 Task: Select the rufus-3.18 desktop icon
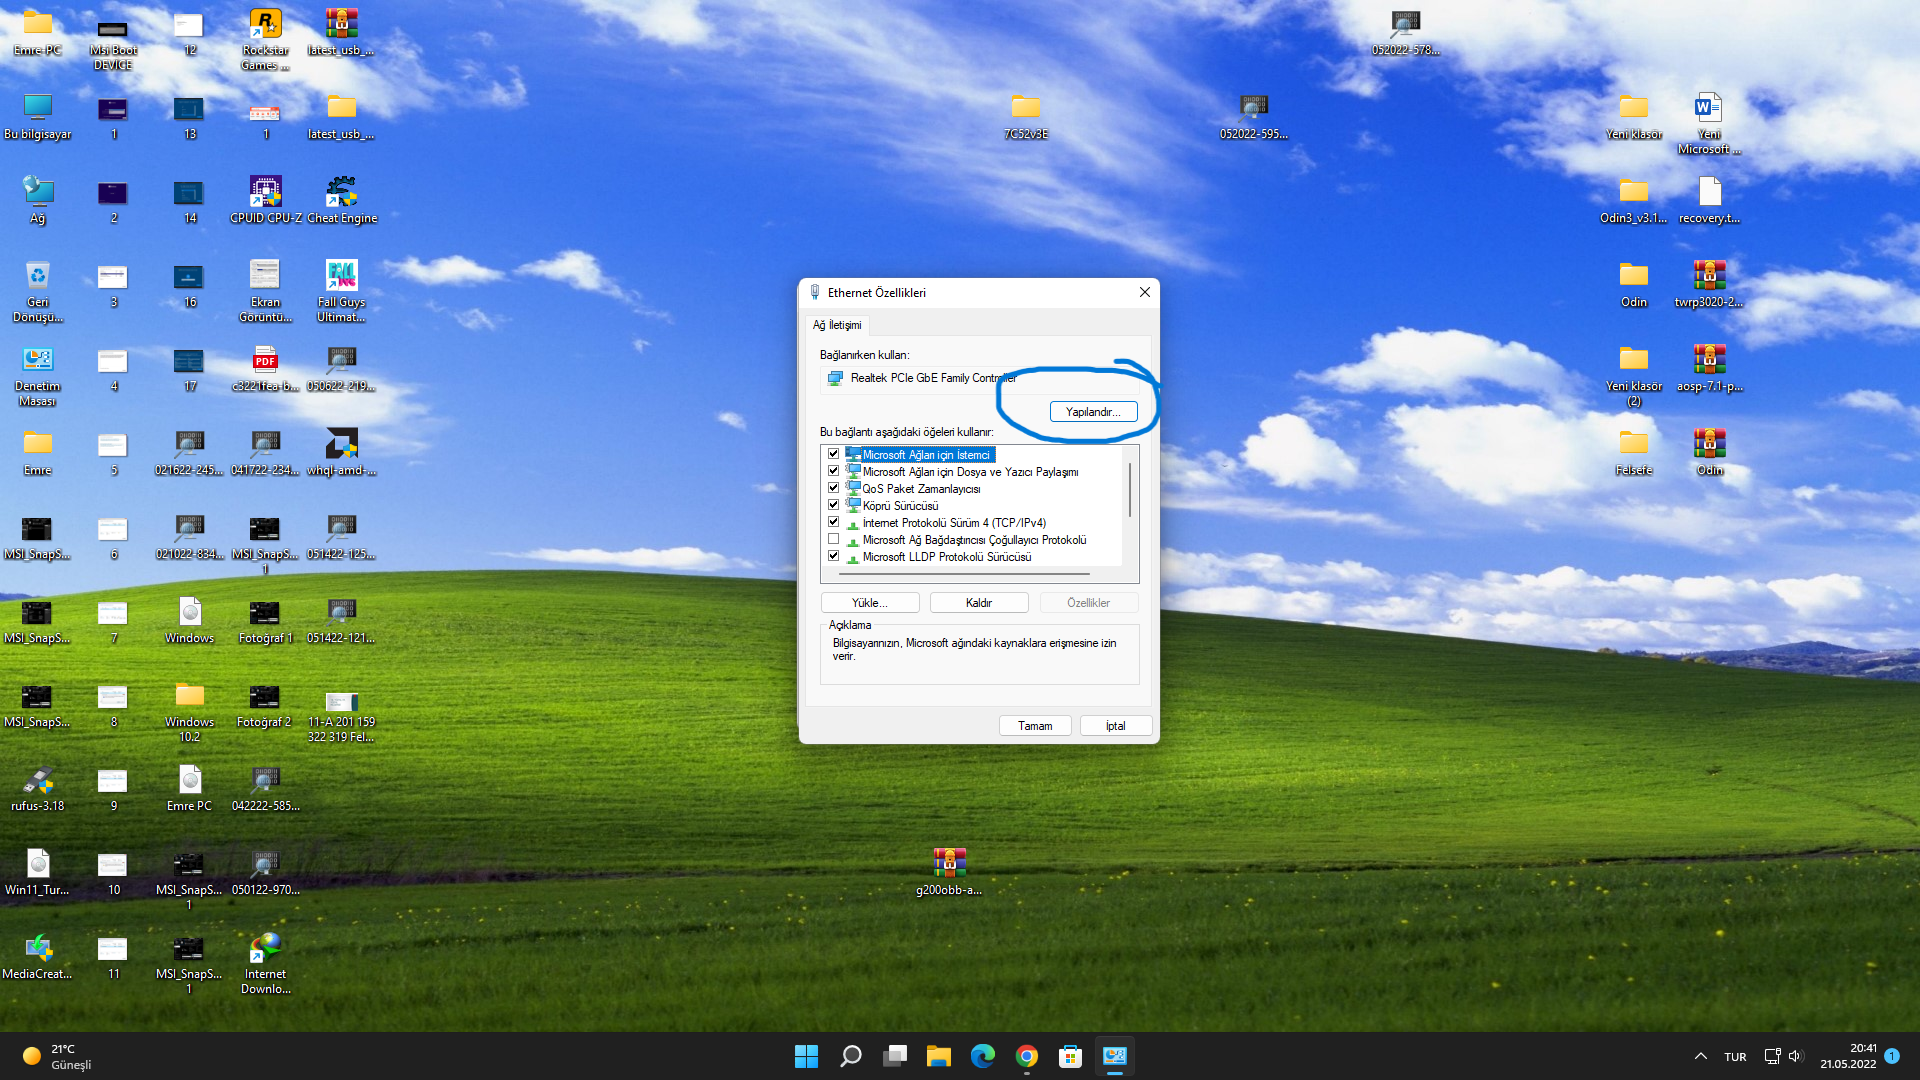point(38,788)
